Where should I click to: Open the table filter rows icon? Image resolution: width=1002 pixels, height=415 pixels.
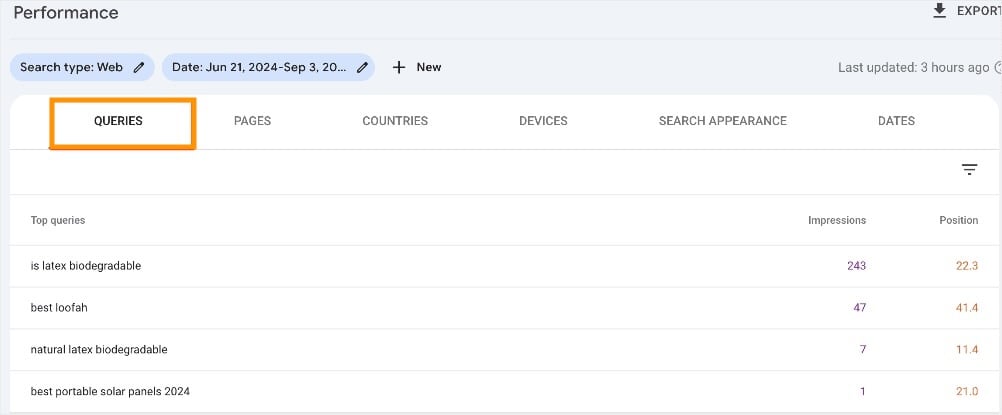point(969,169)
